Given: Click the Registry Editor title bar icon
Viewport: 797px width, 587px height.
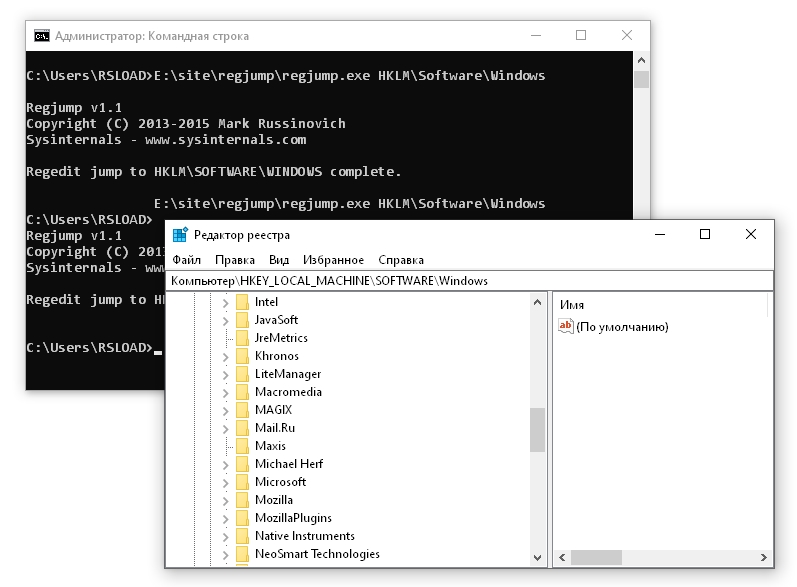Looking at the screenshot, I should click(x=180, y=234).
